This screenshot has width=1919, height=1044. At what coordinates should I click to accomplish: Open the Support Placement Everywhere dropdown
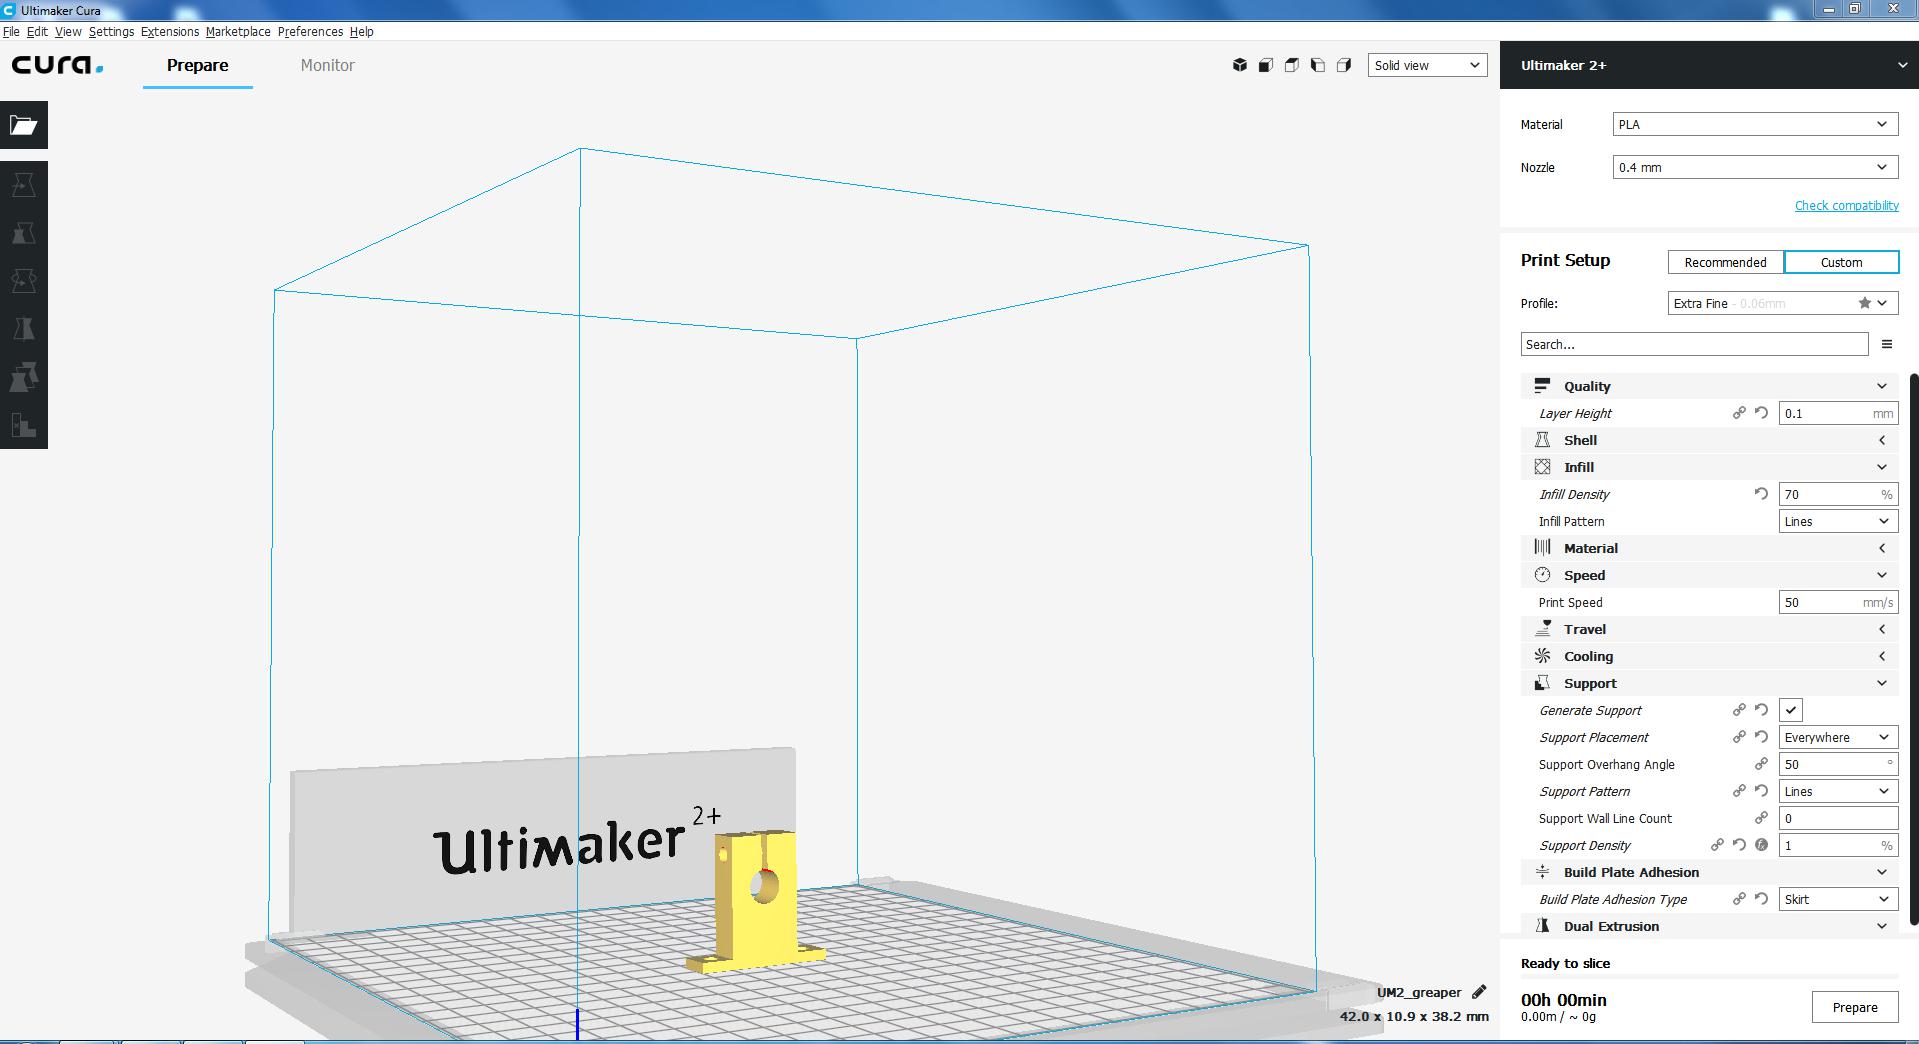(1838, 737)
